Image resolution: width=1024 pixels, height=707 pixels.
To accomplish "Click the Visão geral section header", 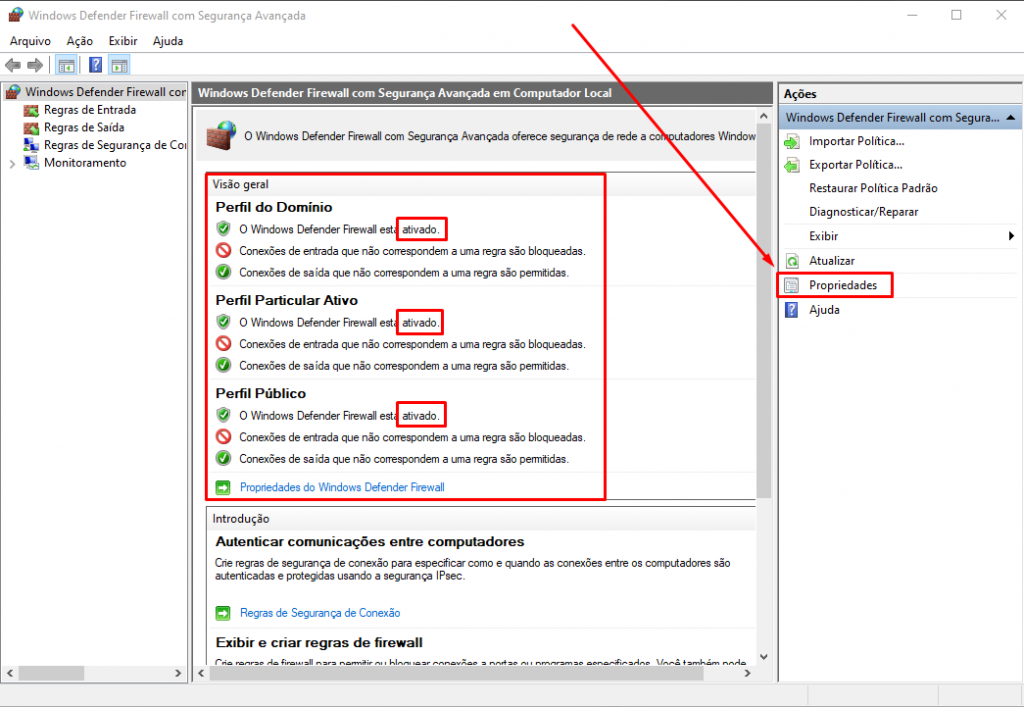I will click(240, 185).
